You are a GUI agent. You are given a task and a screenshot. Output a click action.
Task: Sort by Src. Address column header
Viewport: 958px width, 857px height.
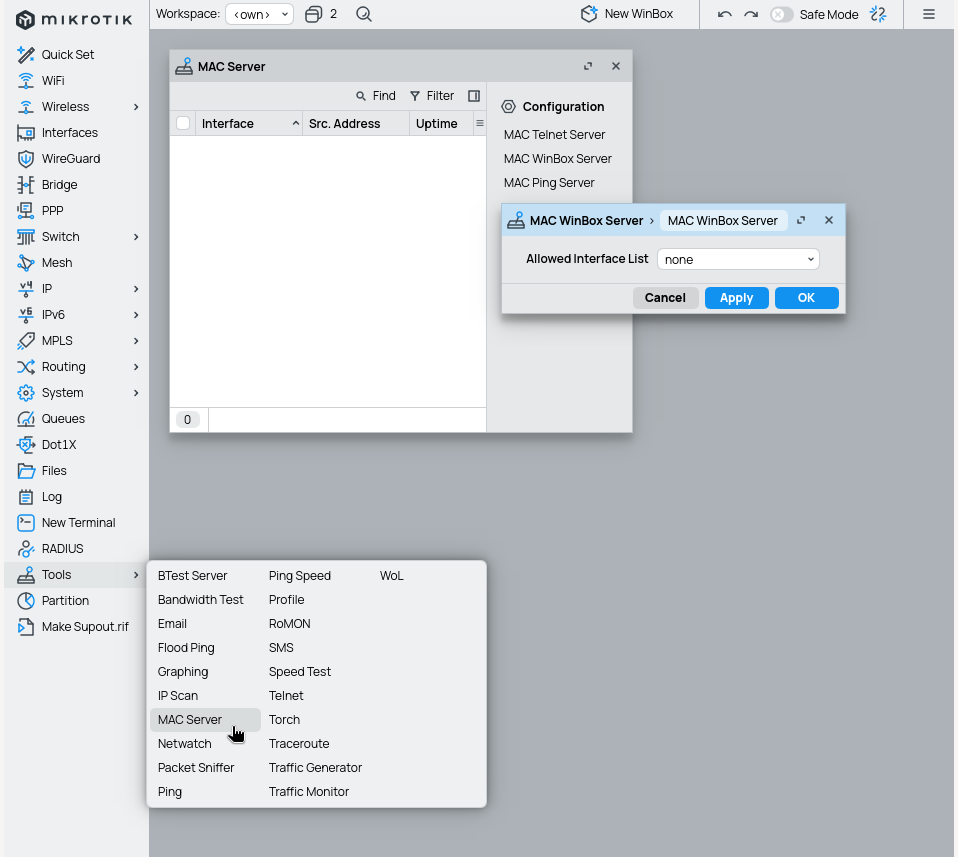pyautogui.click(x=356, y=123)
